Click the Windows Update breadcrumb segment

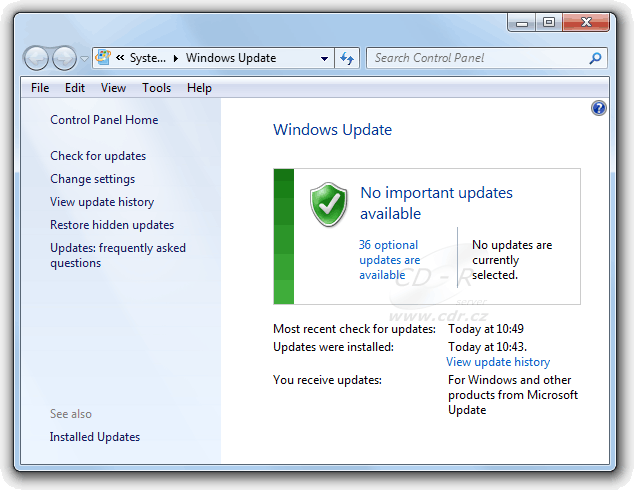pyautogui.click(x=231, y=58)
